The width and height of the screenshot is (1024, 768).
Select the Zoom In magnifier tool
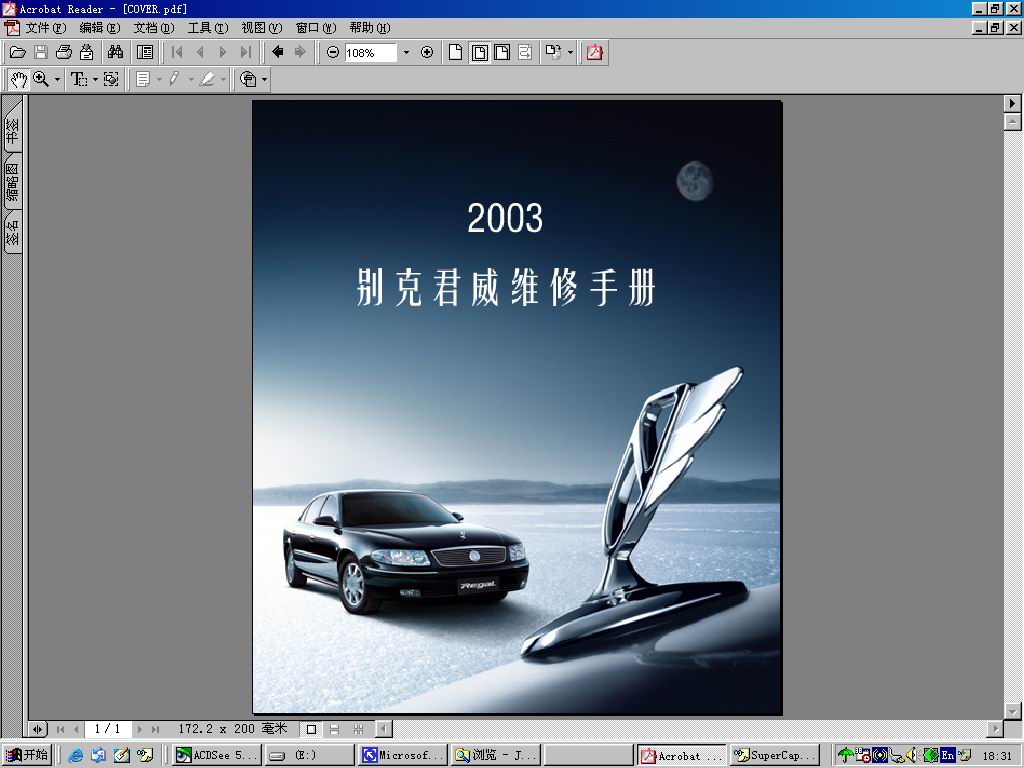40,80
